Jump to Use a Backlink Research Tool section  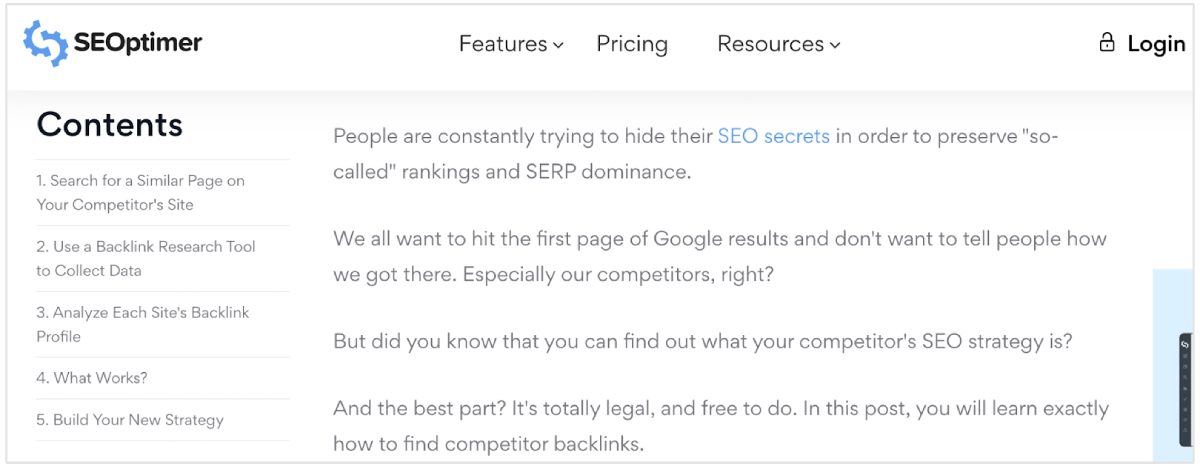146,258
